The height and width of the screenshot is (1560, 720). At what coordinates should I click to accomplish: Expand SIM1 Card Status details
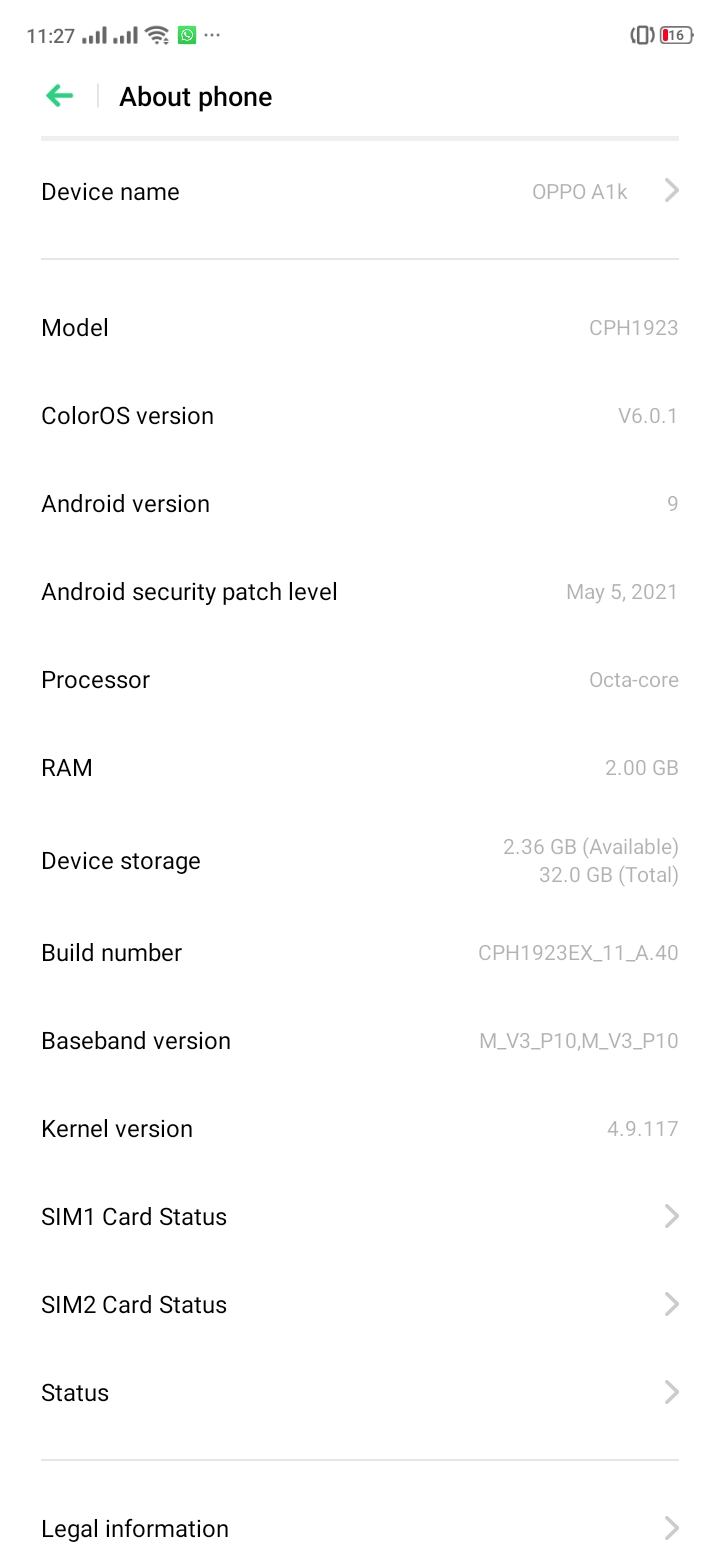pos(360,1216)
